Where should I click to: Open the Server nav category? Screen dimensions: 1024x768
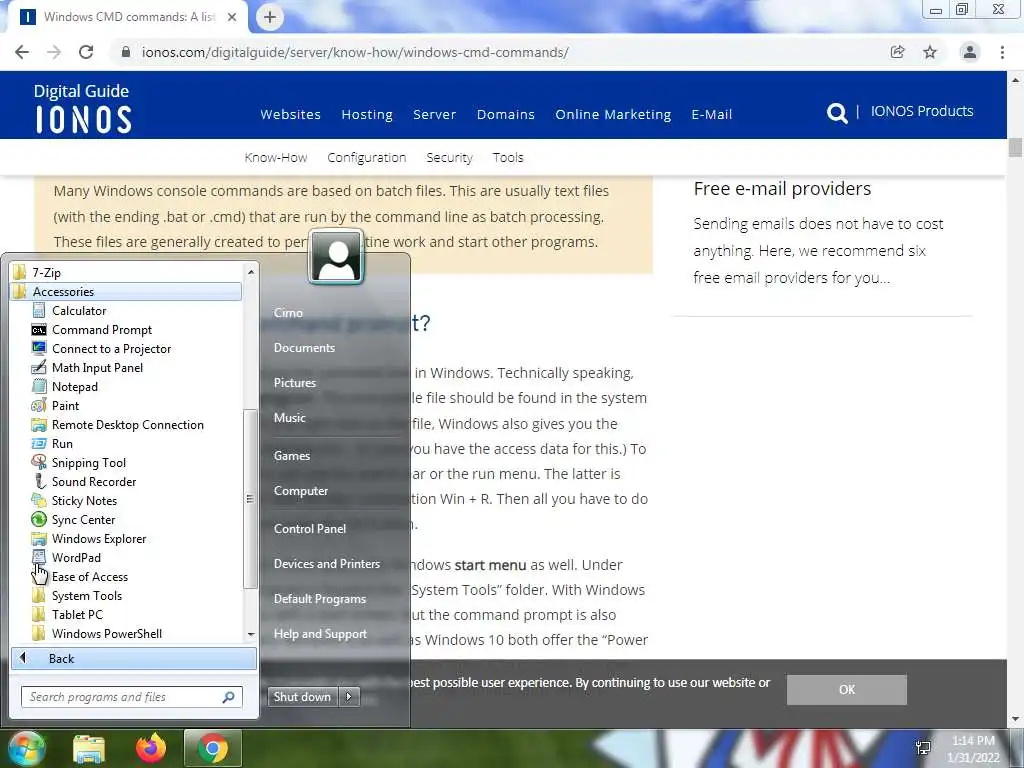(x=434, y=114)
